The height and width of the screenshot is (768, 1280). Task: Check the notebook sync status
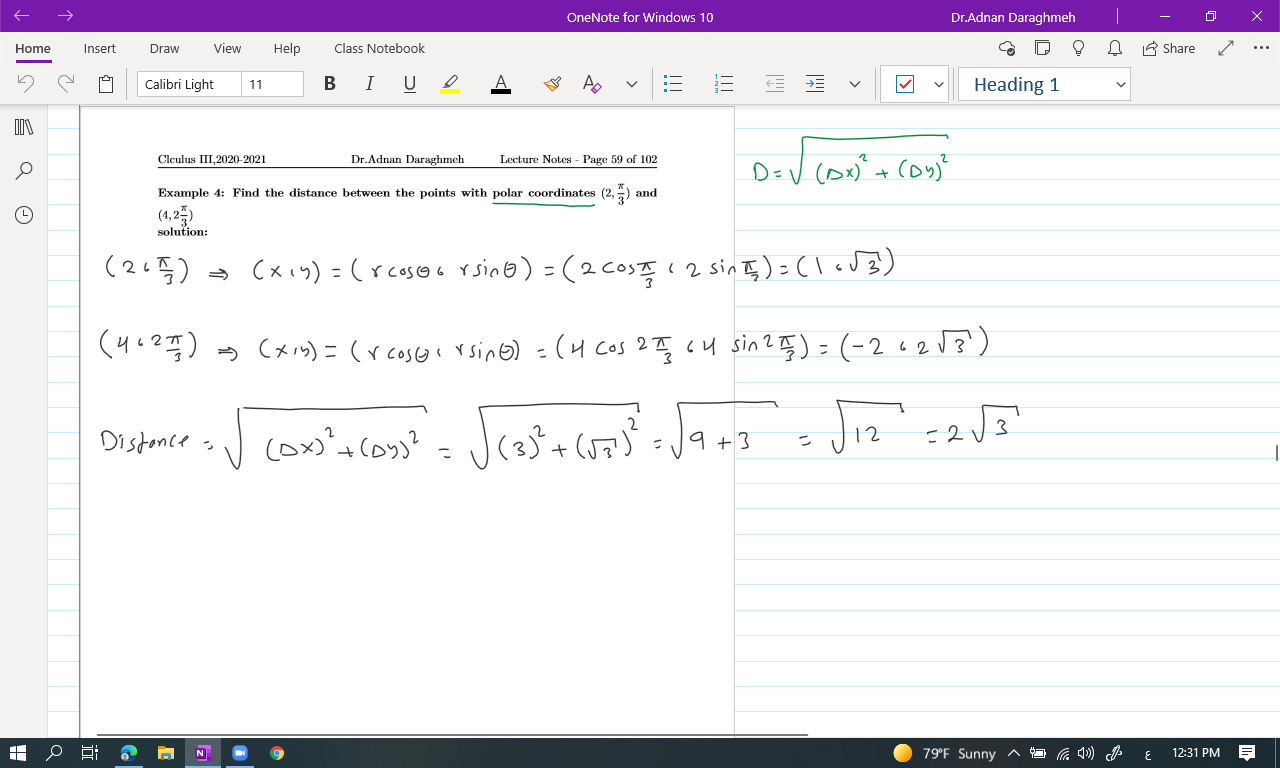(1007, 48)
